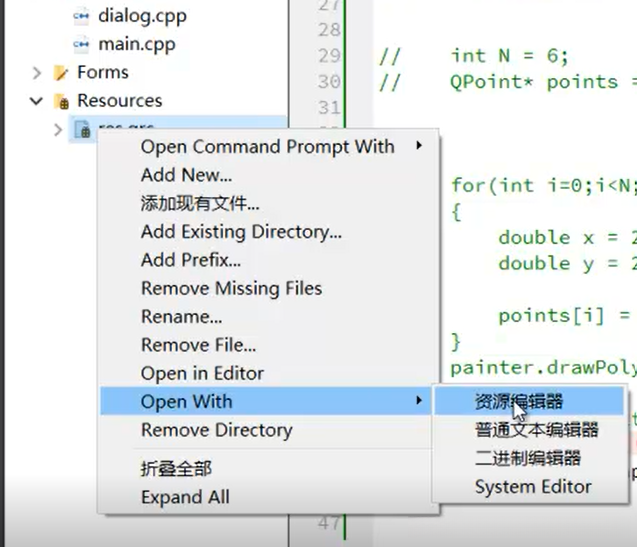This screenshot has height=547, width=637.
Task: Open dialog.cpp in the project tree
Action: pyautogui.click(x=142, y=16)
